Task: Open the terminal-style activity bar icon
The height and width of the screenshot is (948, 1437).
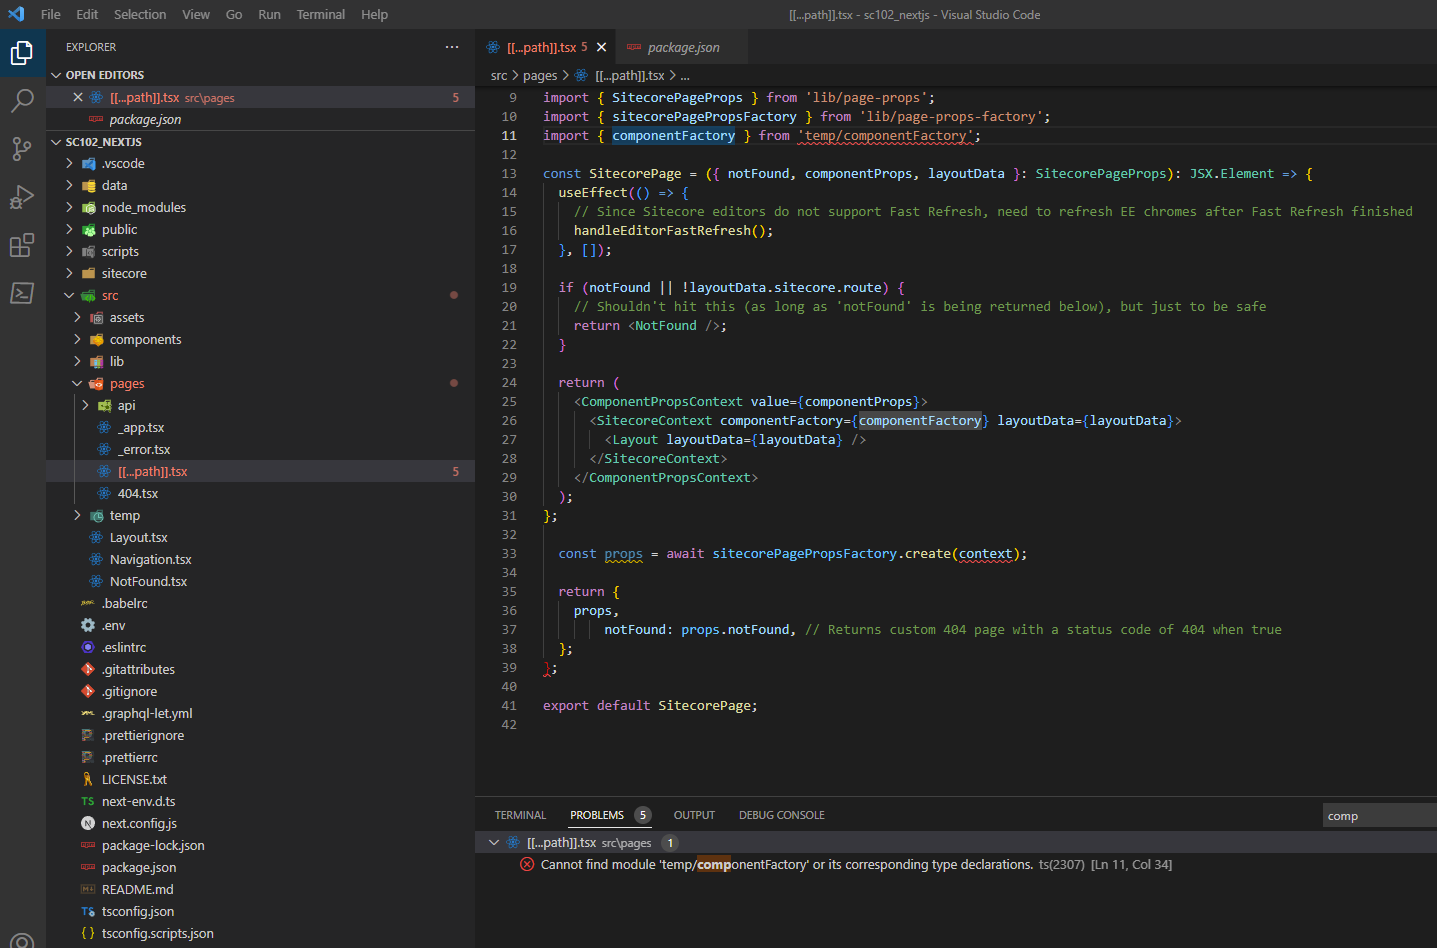Action: pos(22,293)
